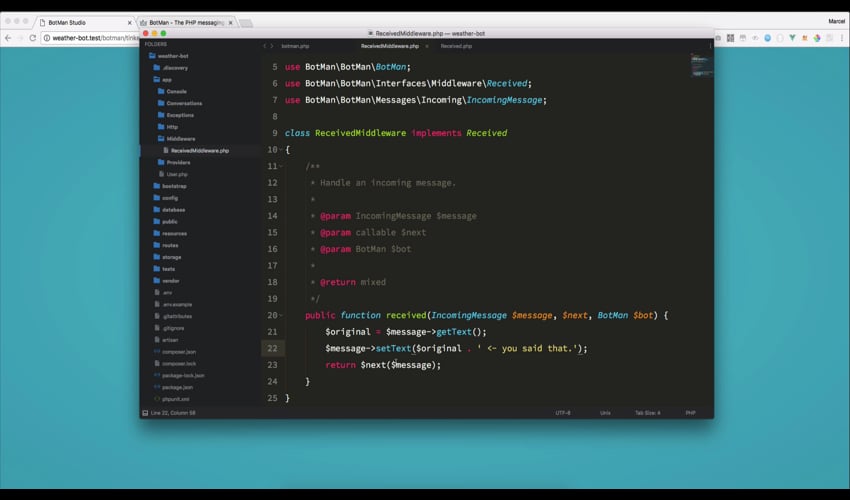Click the green Vue devtools extension icon

click(x=793, y=38)
